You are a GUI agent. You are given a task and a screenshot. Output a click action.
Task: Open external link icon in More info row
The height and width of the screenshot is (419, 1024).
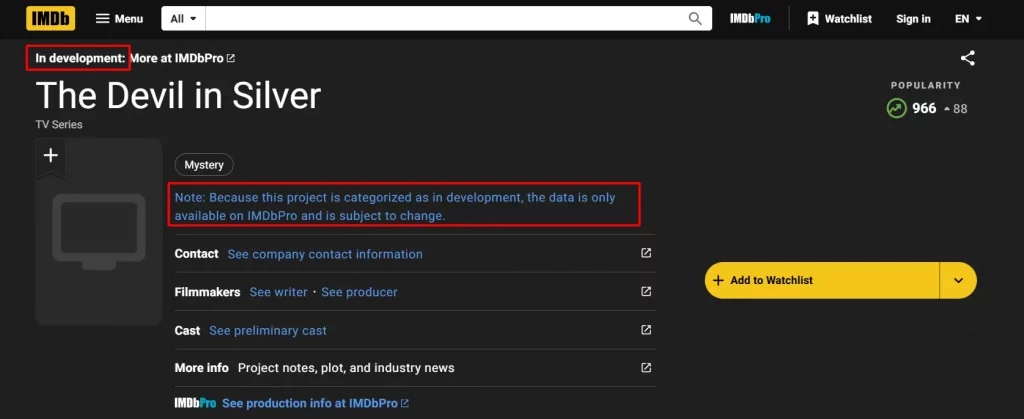[646, 367]
